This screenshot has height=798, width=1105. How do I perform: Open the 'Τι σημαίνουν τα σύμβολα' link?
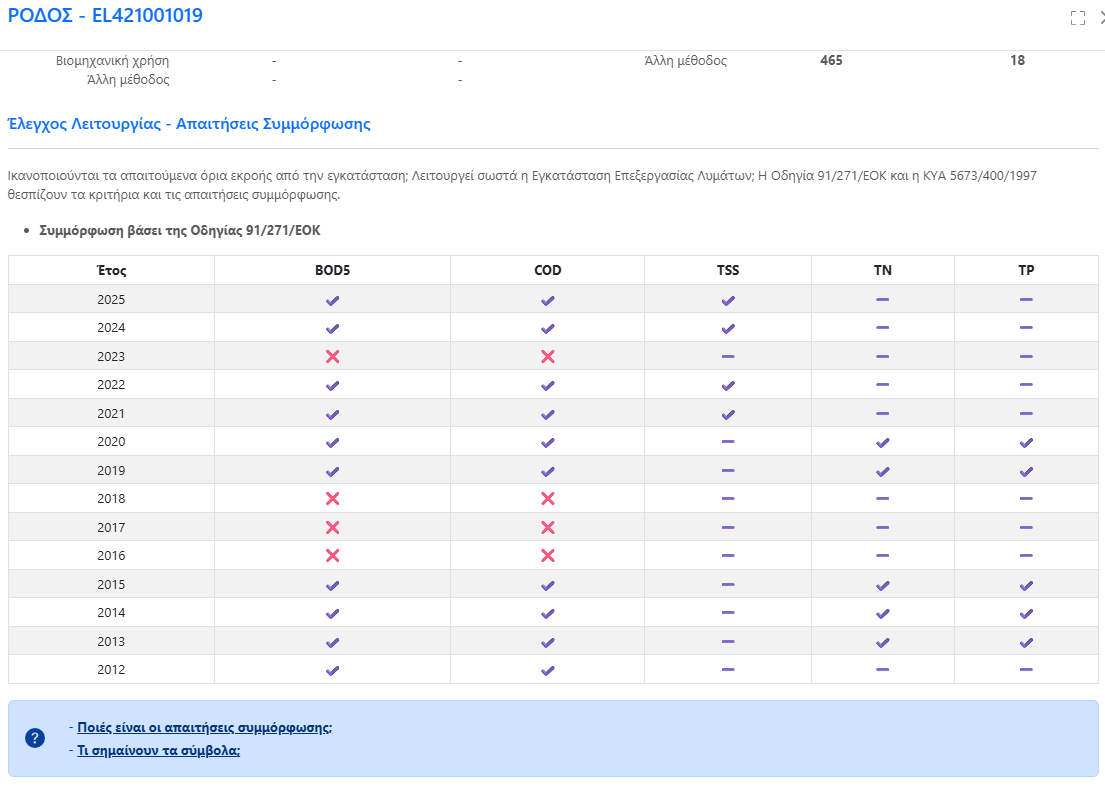[x=159, y=751]
